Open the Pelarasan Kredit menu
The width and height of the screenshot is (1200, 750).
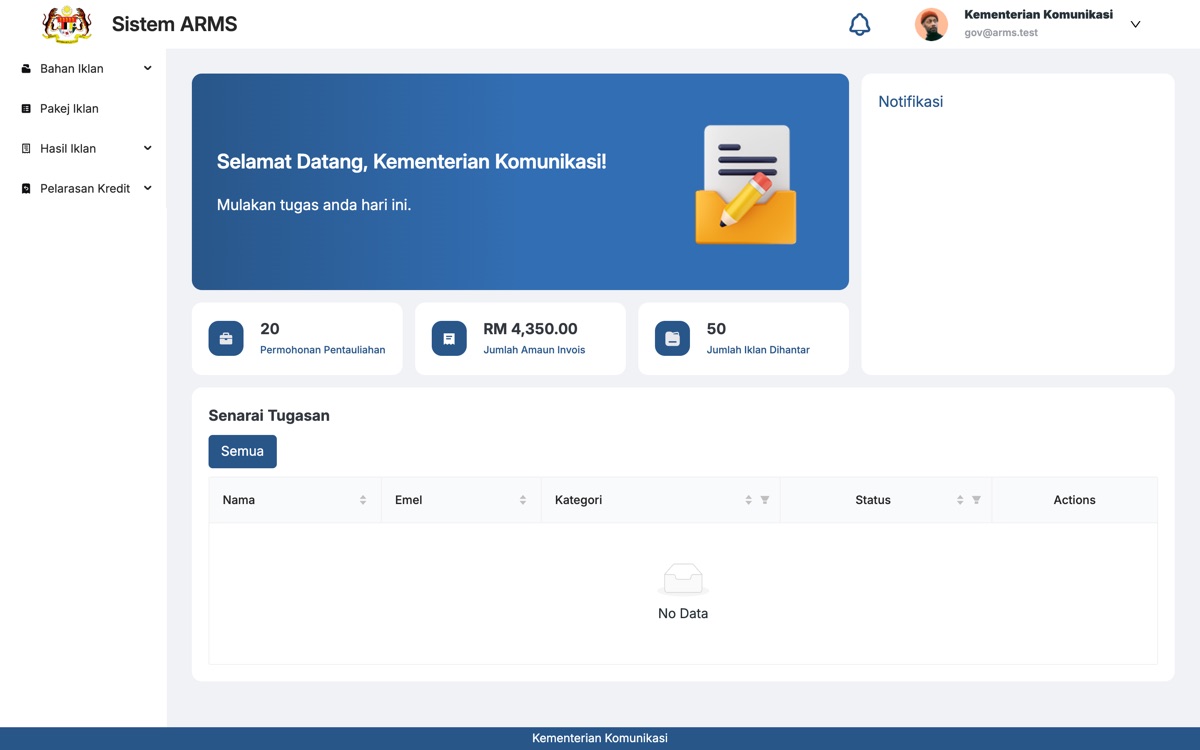(84, 189)
